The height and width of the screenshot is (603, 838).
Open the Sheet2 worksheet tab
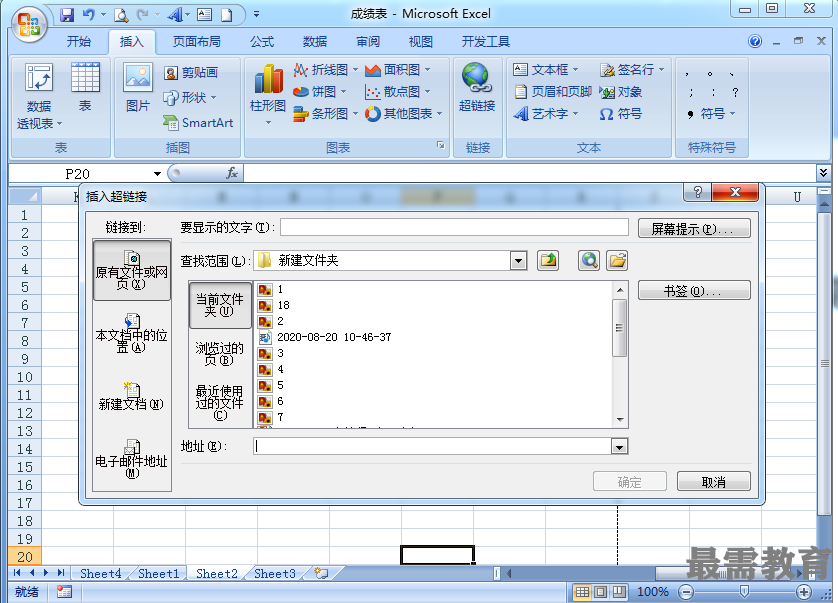tap(216, 574)
